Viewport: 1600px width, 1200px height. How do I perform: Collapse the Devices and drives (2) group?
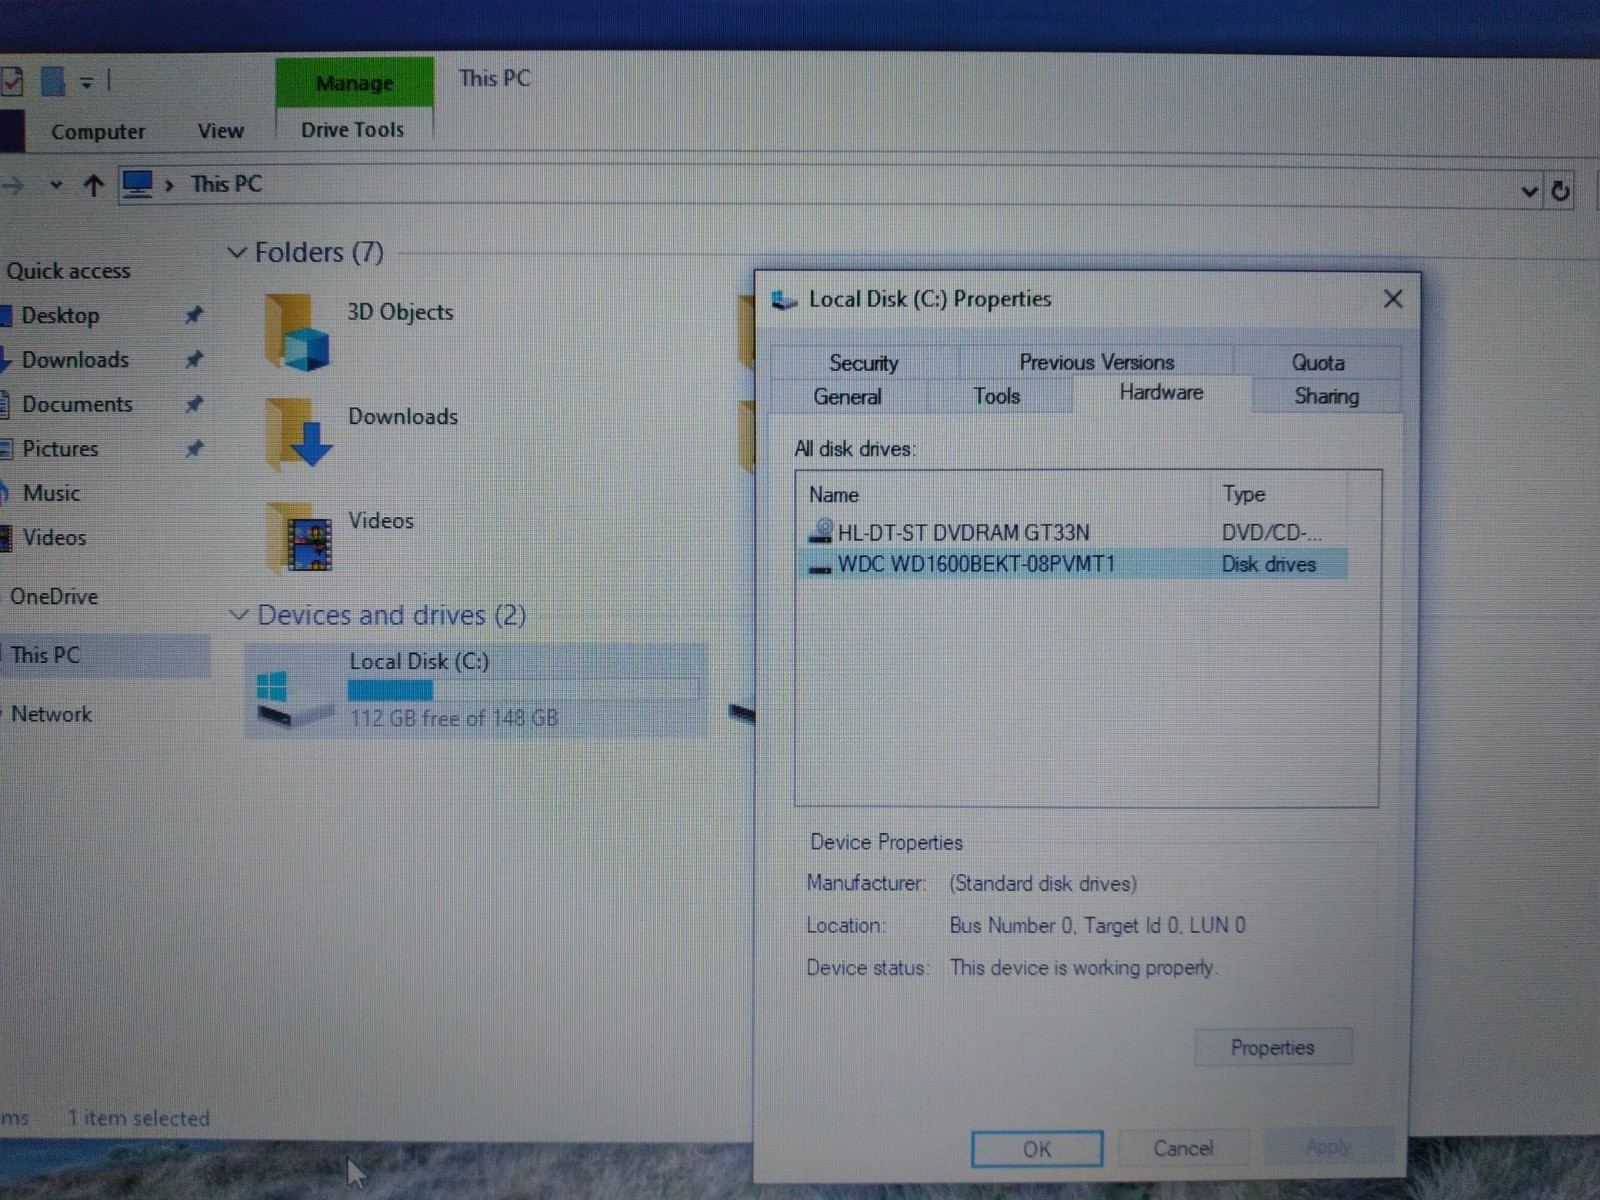click(x=238, y=615)
